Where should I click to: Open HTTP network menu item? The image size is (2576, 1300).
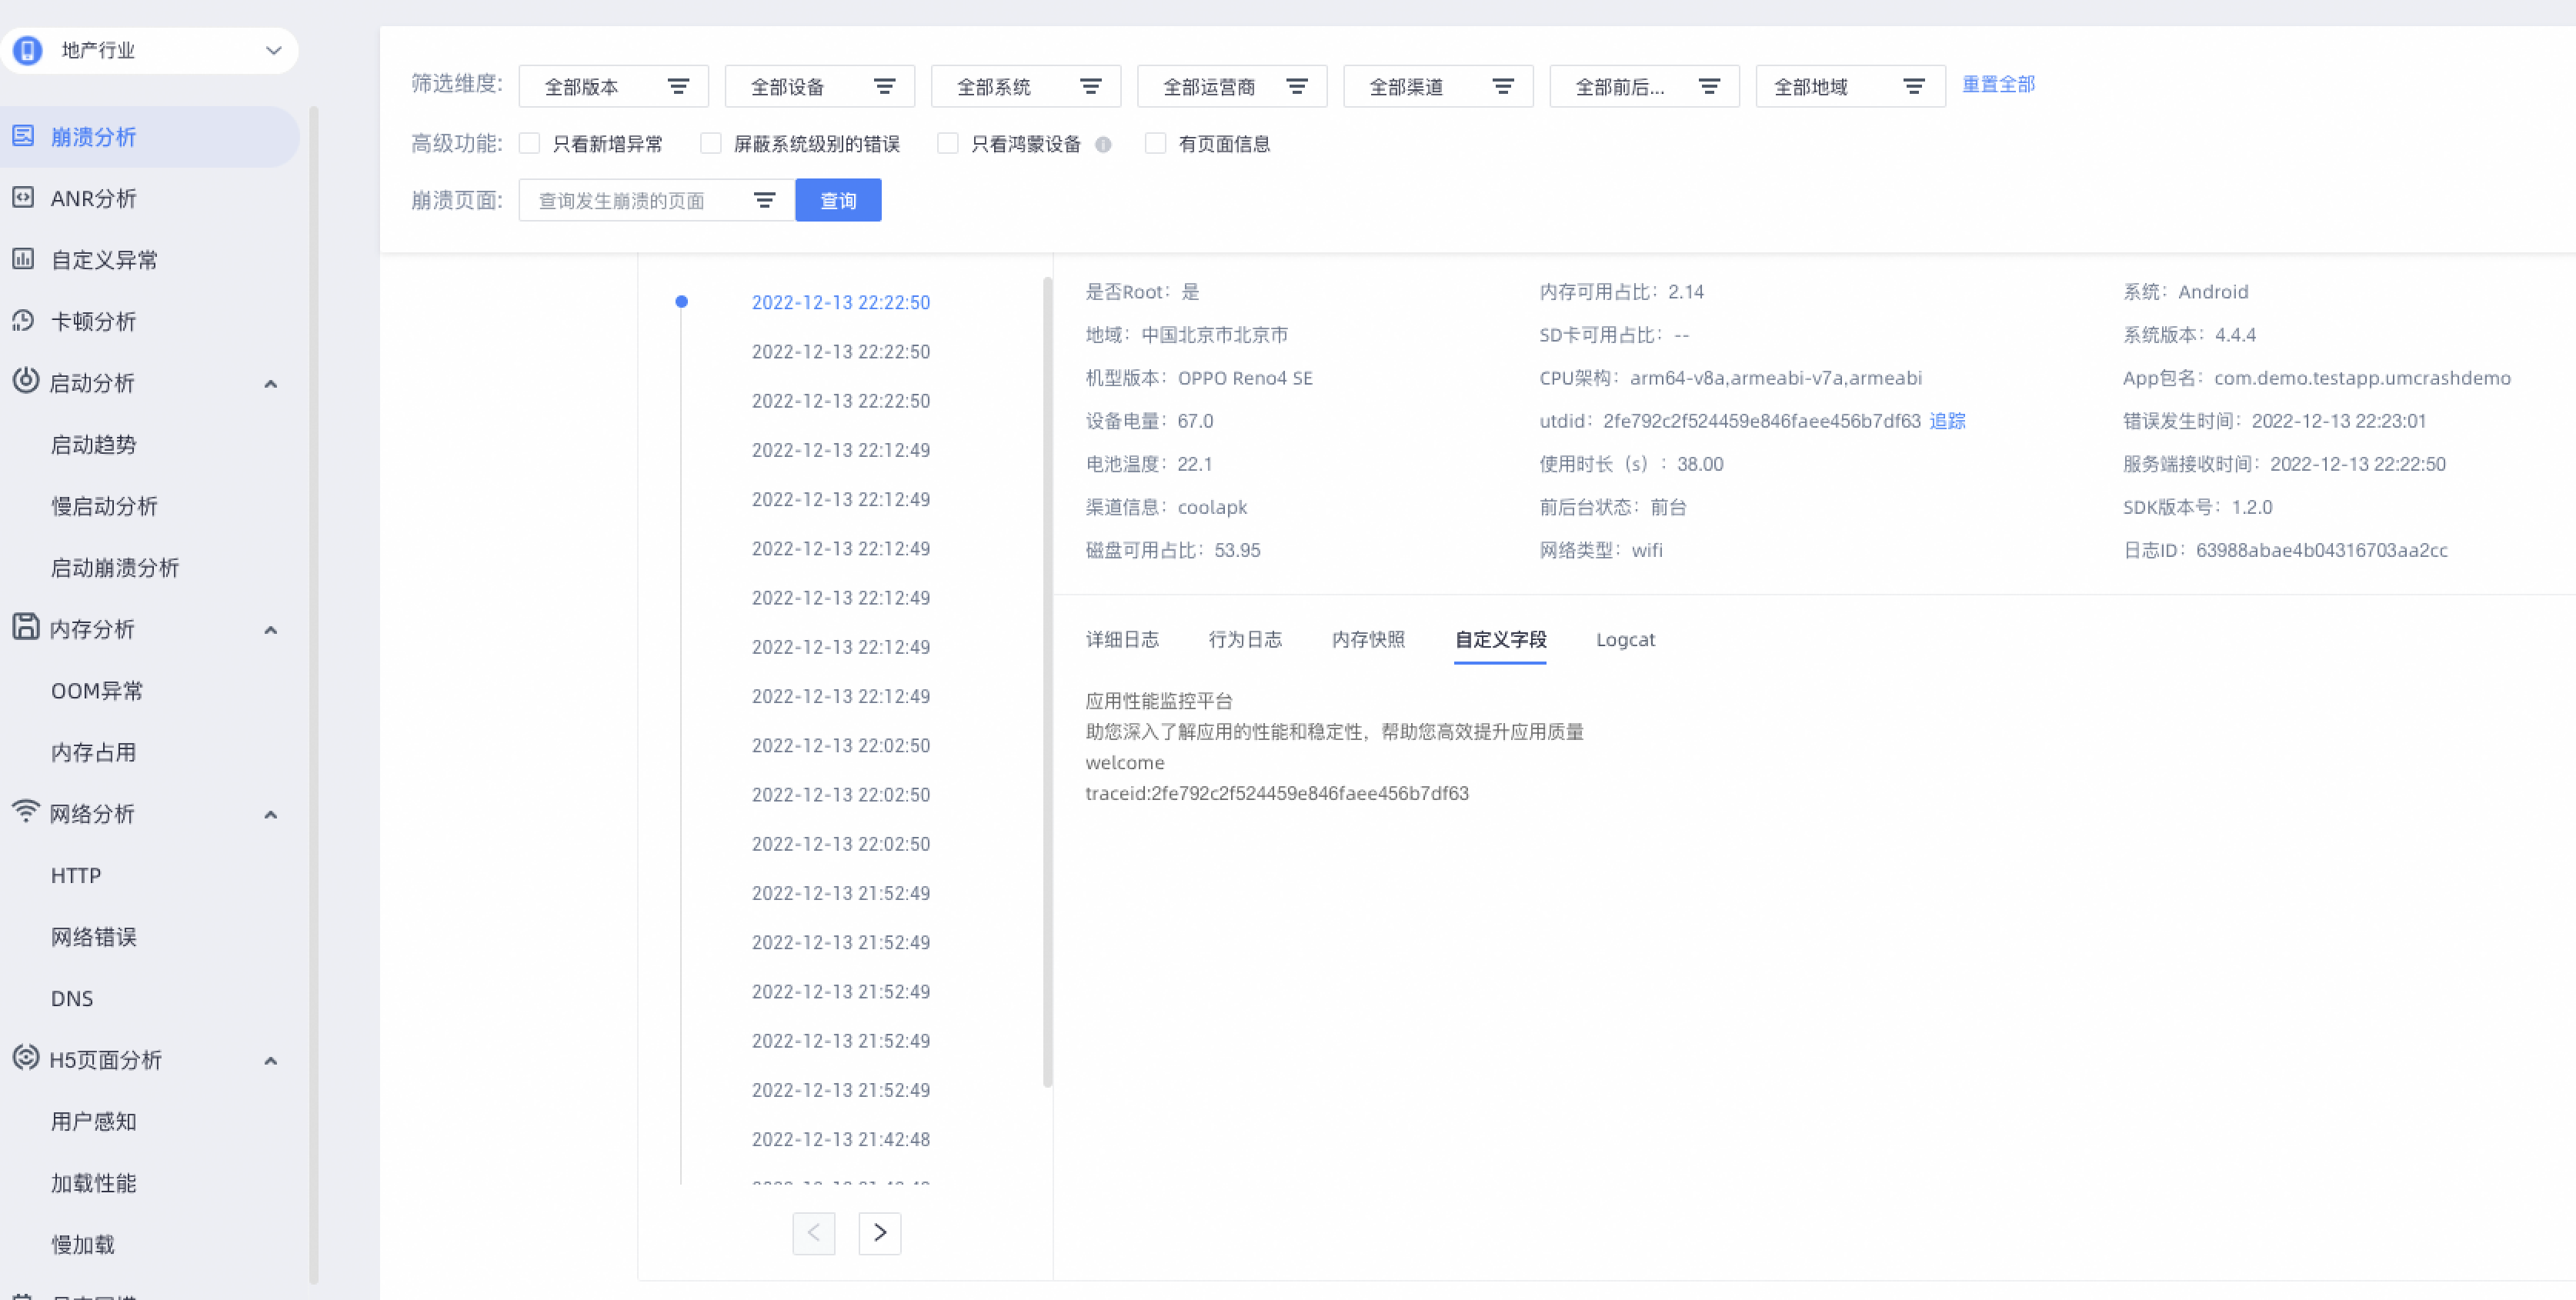coord(76,876)
